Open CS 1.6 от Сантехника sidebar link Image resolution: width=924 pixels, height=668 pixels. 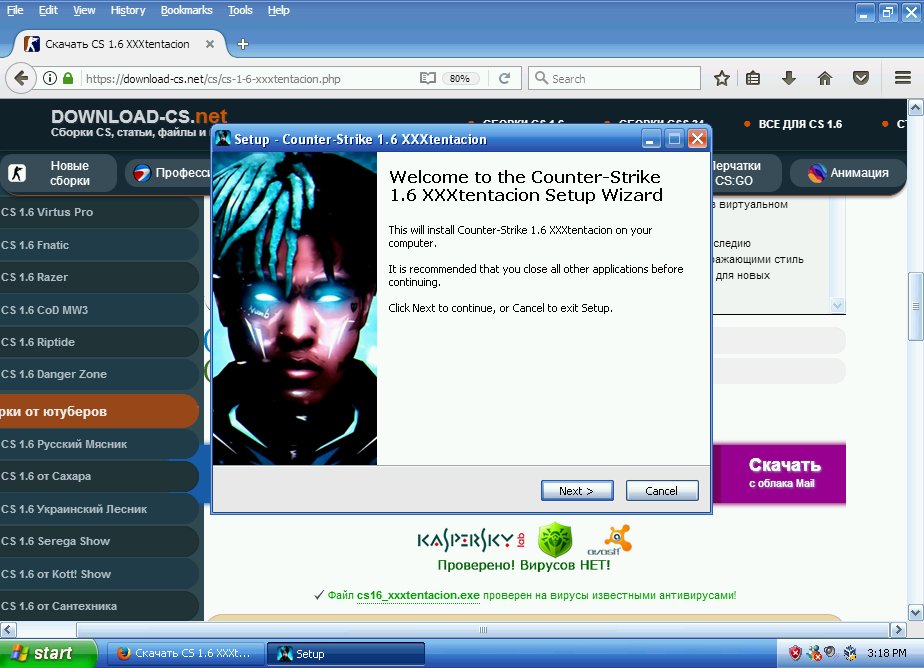click(99, 606)
